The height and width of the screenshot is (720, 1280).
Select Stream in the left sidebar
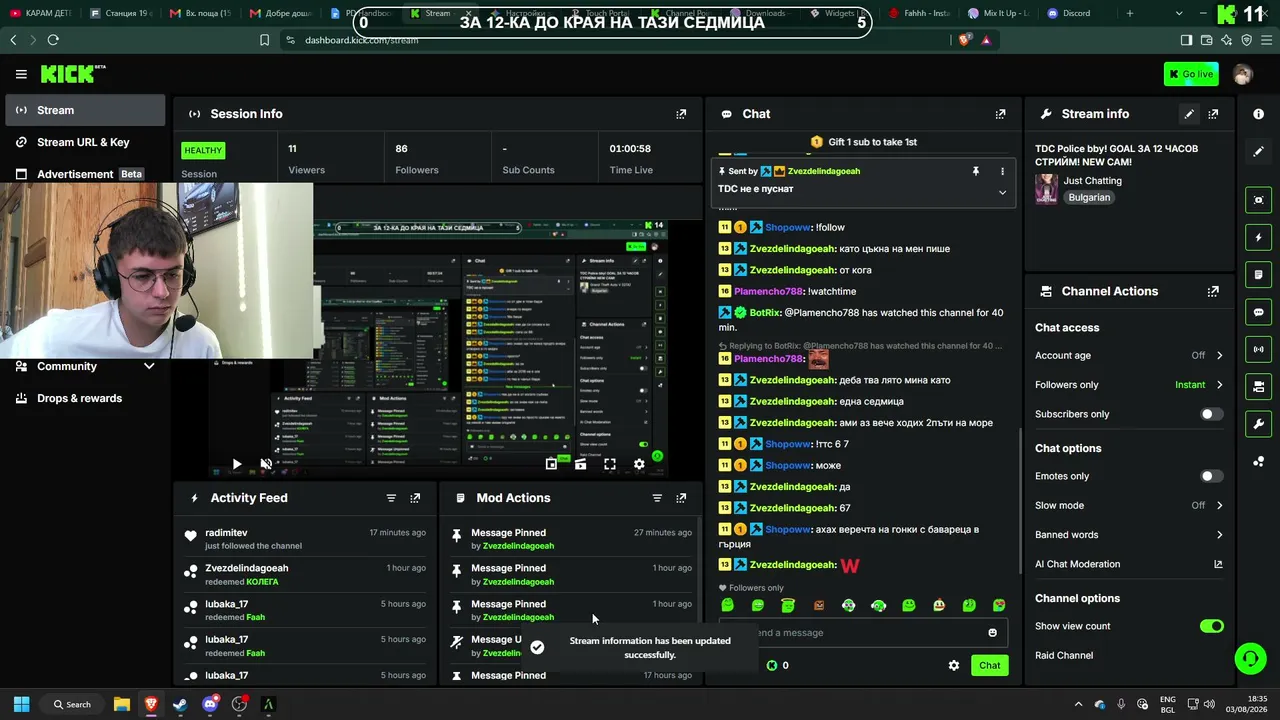[x=85, y=110]
